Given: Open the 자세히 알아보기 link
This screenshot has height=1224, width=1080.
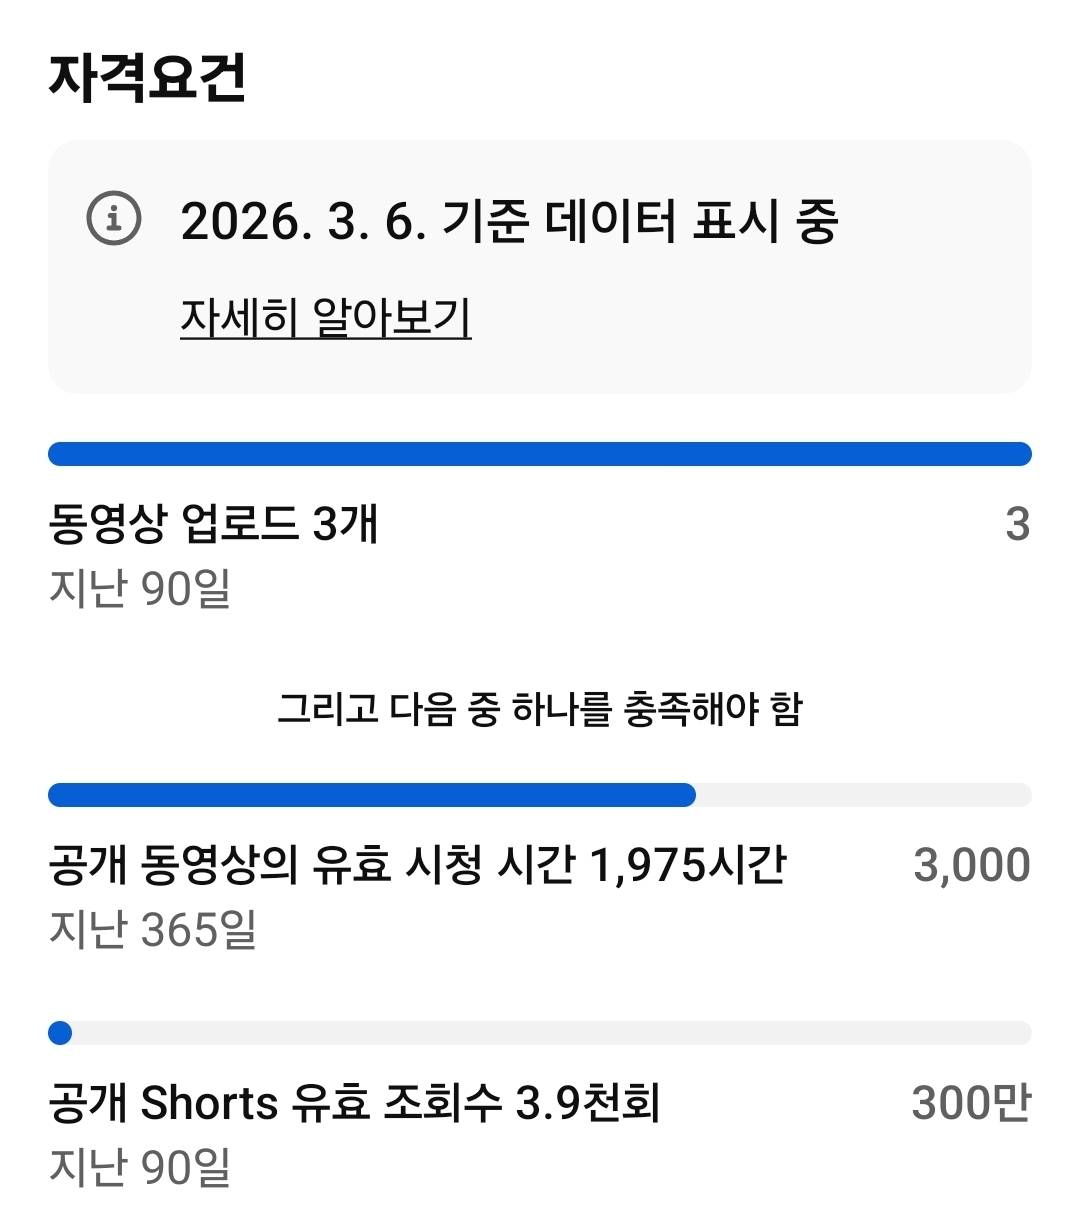Looking at the screenshot, I should [x=325, y=318].
